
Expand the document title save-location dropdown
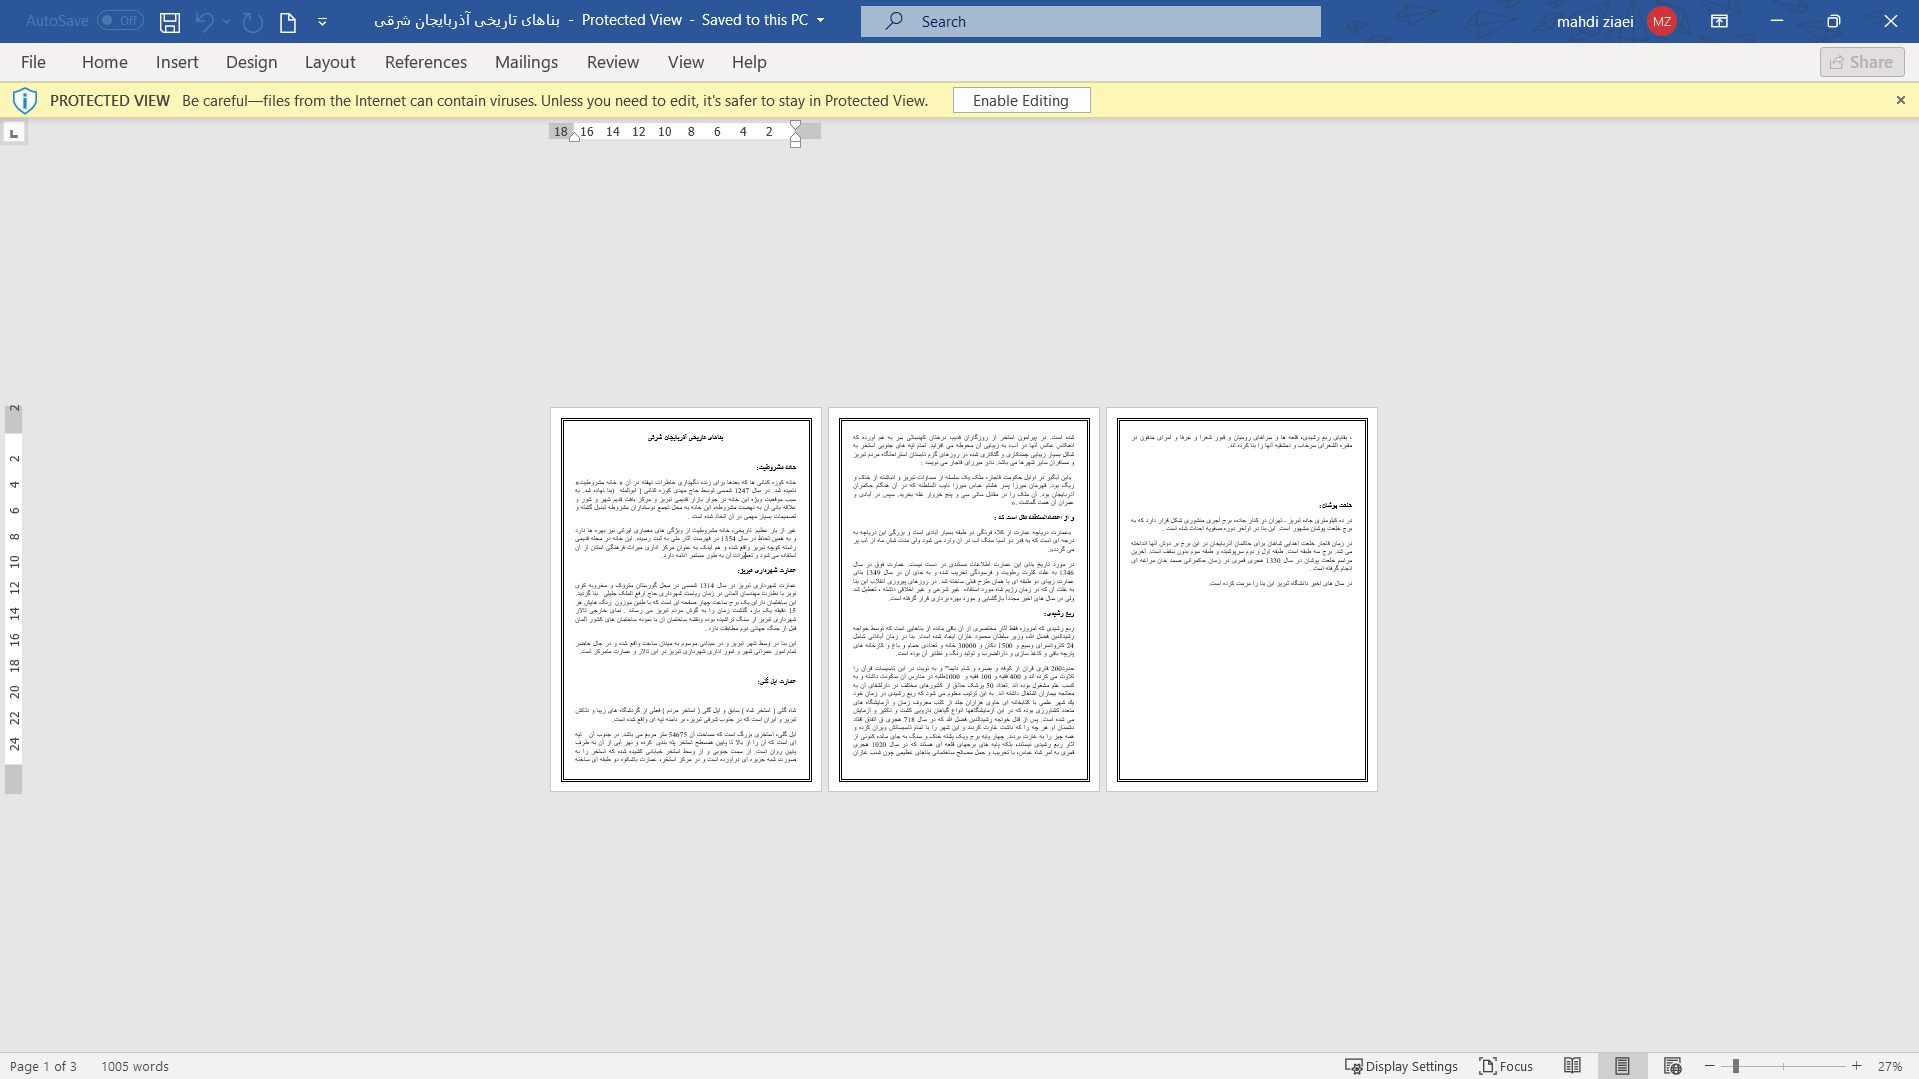point(821,20)
